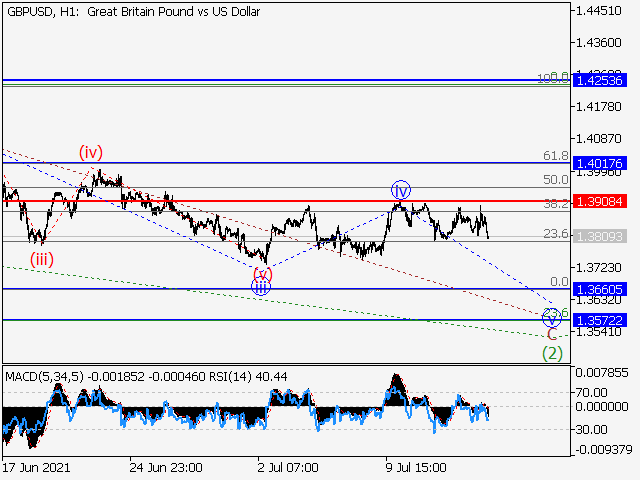Click the MACD(5,34,5) indicator label
Viewport: 640px width, 480px height.
point(44,376)
